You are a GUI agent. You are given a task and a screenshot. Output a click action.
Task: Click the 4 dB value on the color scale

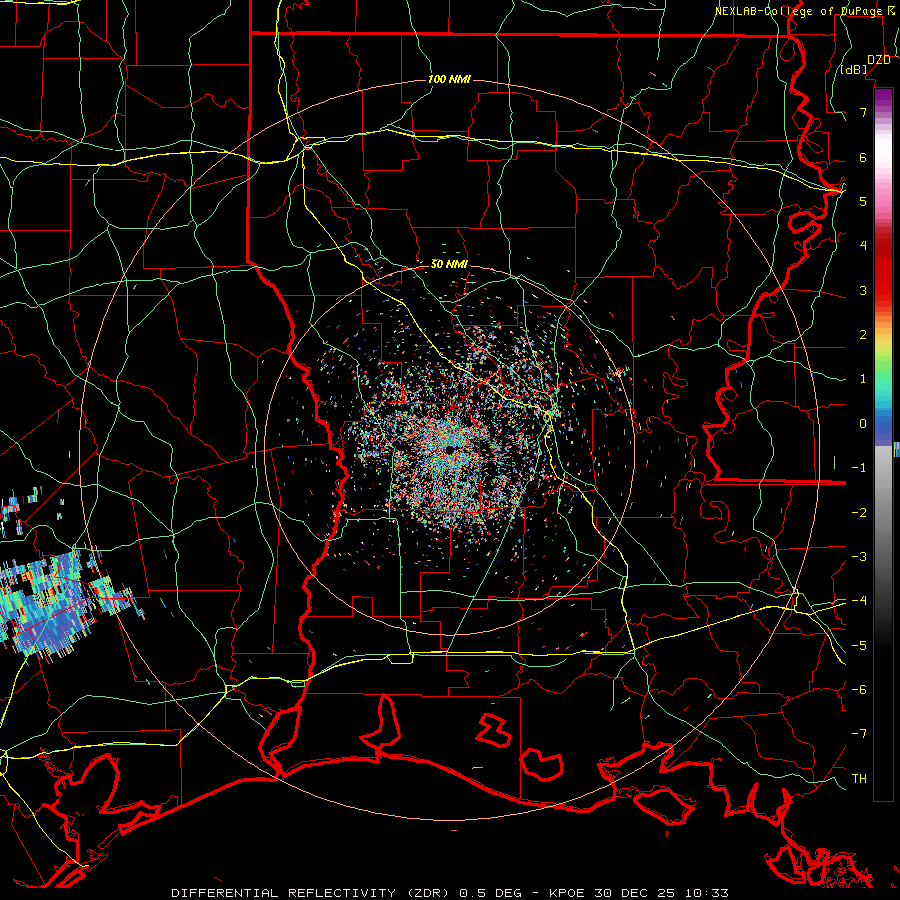click(863, 246)
